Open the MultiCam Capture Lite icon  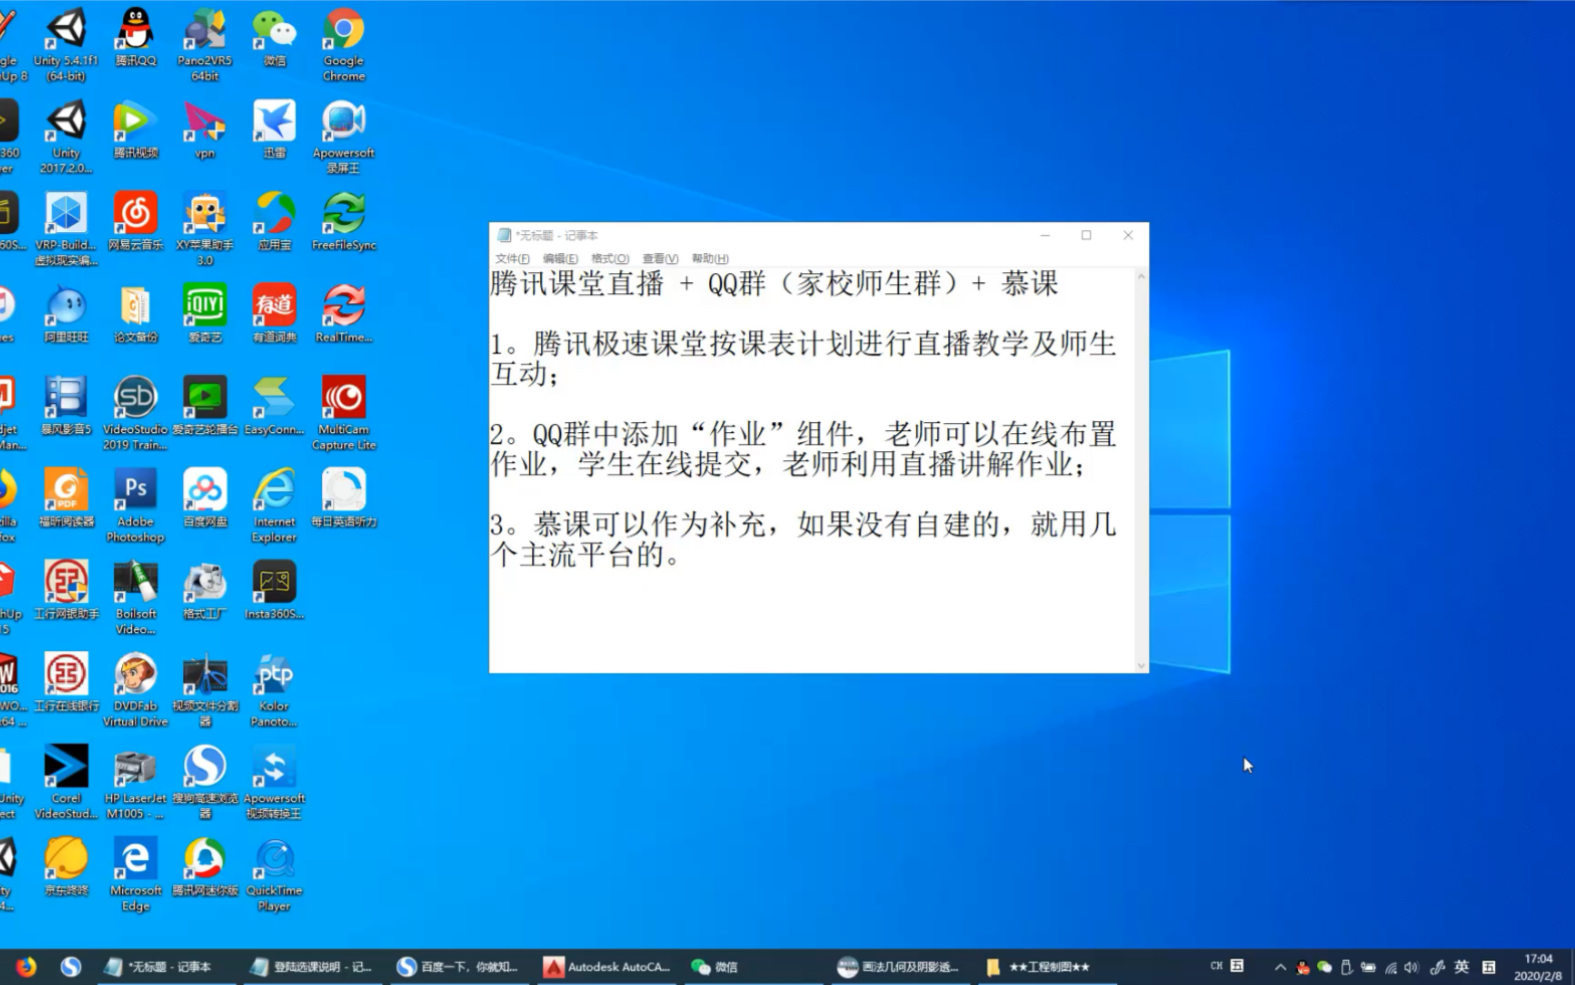(343, 413)
